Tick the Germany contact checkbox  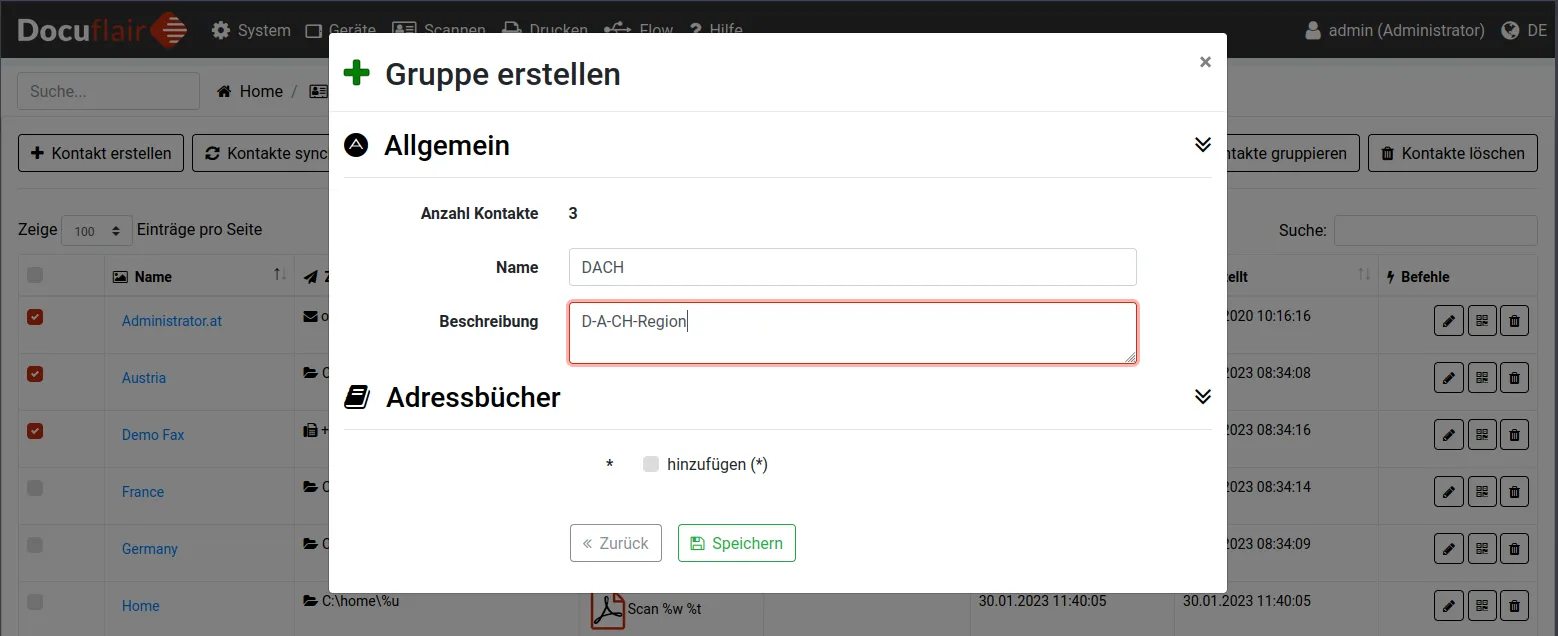(35, 545)
